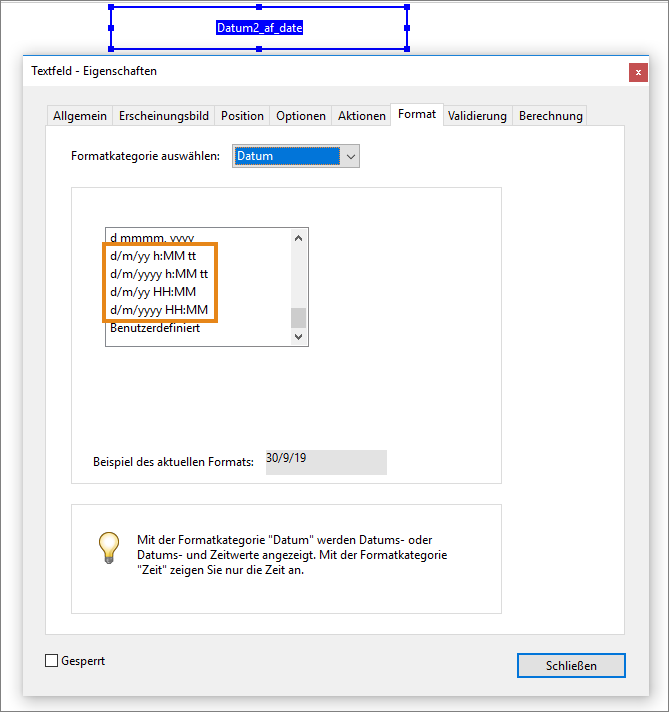Go to the Position tab
Image resolution: width=669 pixels, height=712 pixels.
click(242, 116)
